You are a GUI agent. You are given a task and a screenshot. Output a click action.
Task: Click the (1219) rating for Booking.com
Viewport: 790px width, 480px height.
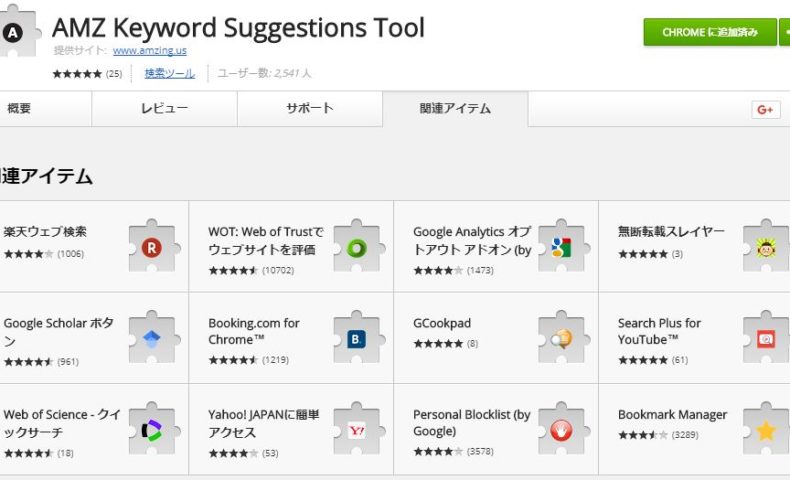click(x=249, y=360)
